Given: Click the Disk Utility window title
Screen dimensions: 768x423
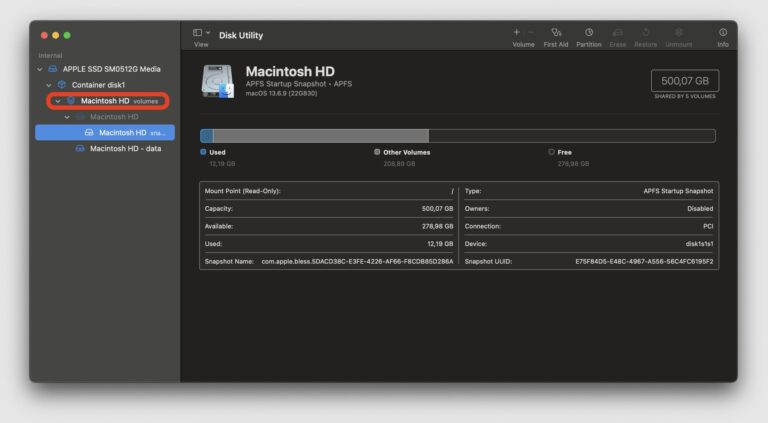Looking at the screenshot, I should tap(241, 35).
